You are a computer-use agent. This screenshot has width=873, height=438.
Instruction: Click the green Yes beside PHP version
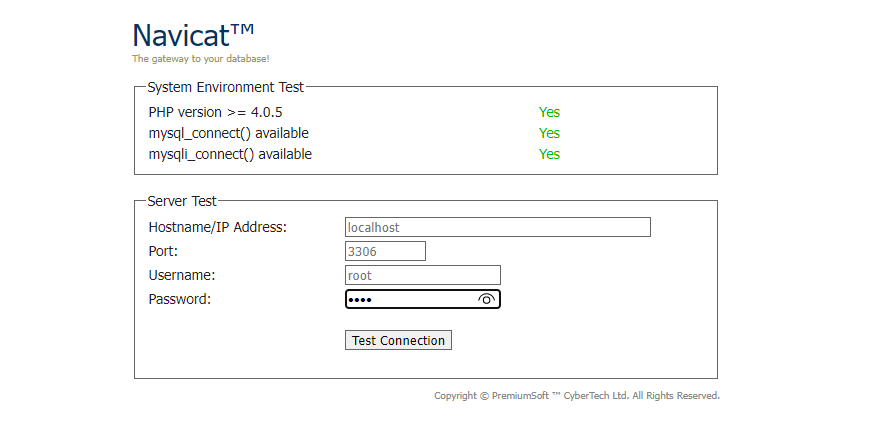click(x=549, y=112)
